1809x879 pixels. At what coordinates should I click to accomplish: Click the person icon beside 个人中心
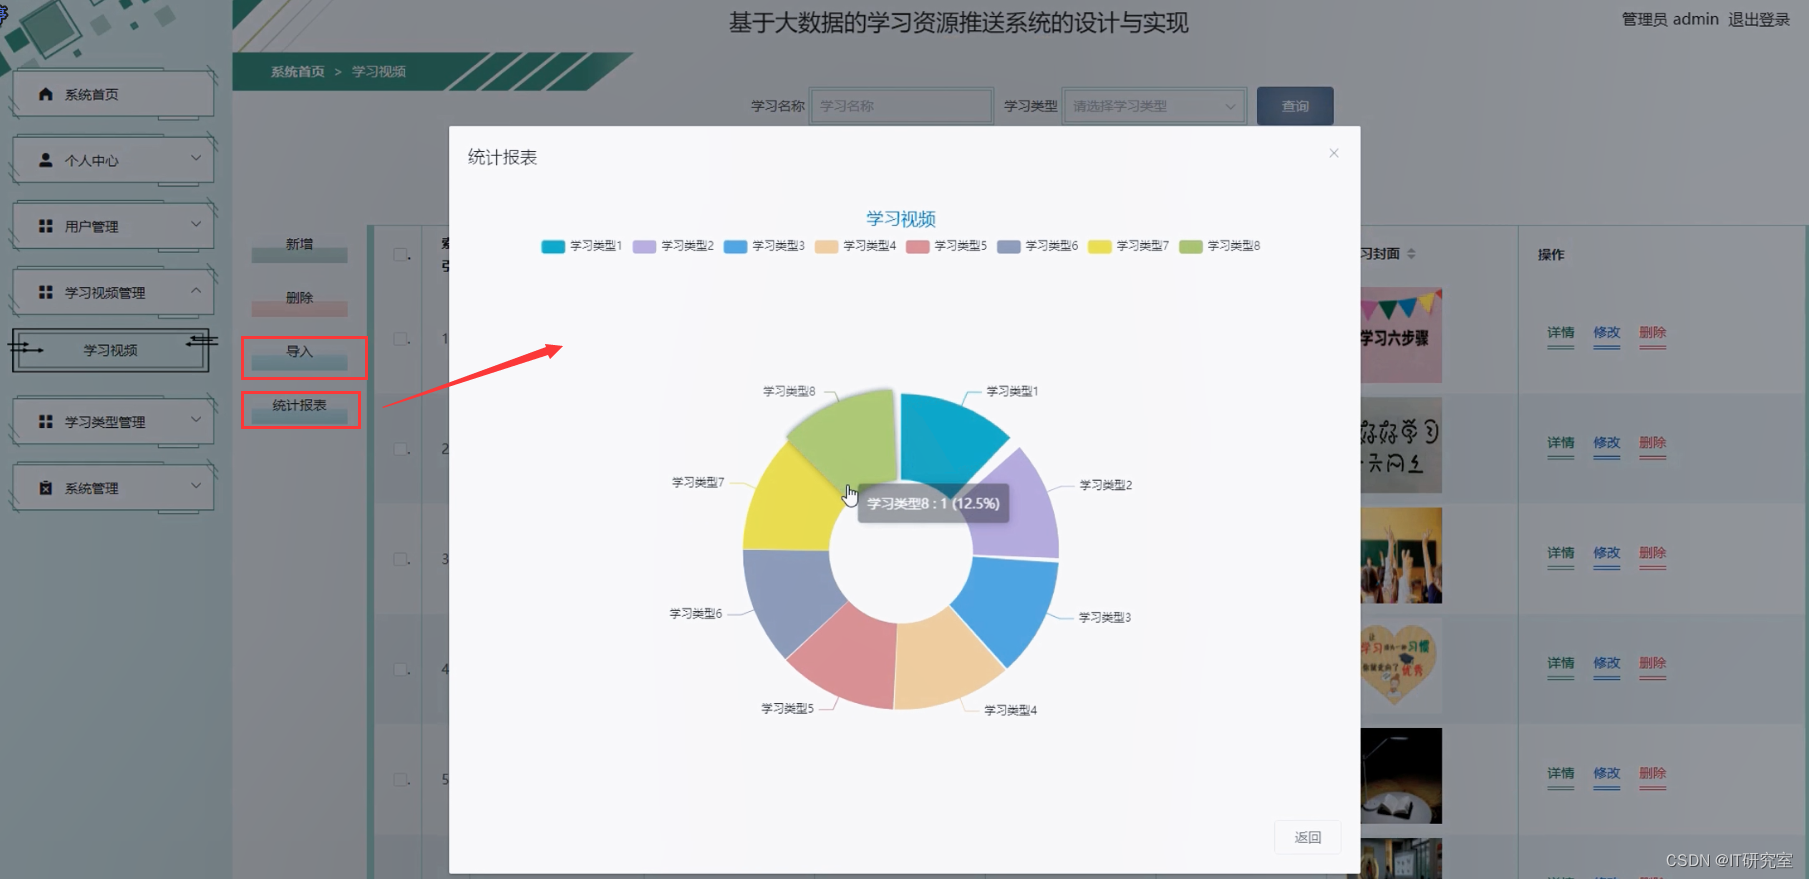pyautogui.click(x=45, y=160)
